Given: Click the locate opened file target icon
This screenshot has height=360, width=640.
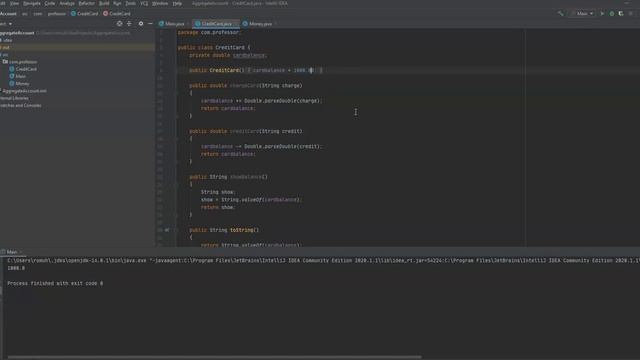Looking at the screenshot, I should (119, 24).
